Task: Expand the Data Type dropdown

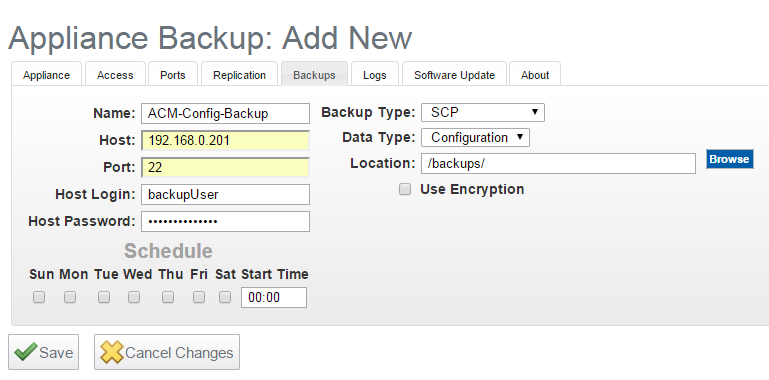Action: 475,137
